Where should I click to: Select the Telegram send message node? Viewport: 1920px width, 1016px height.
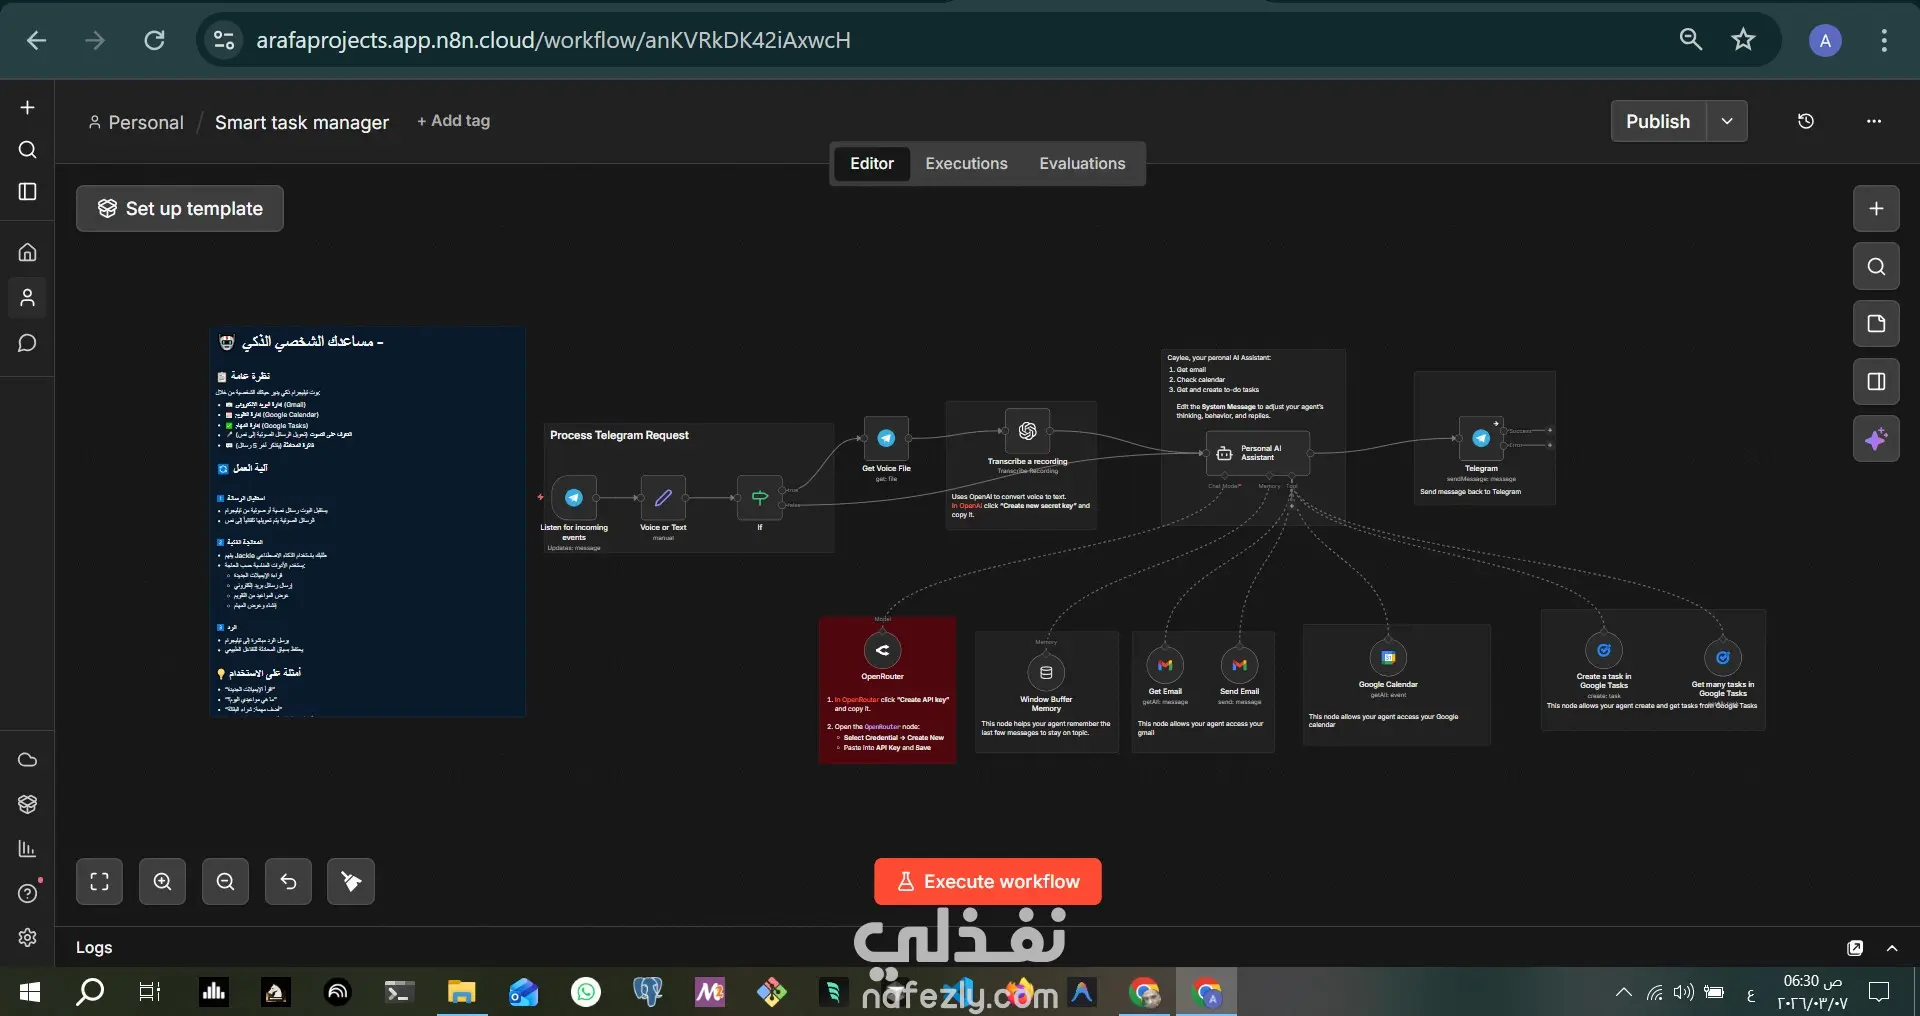tap(1481, 438)
